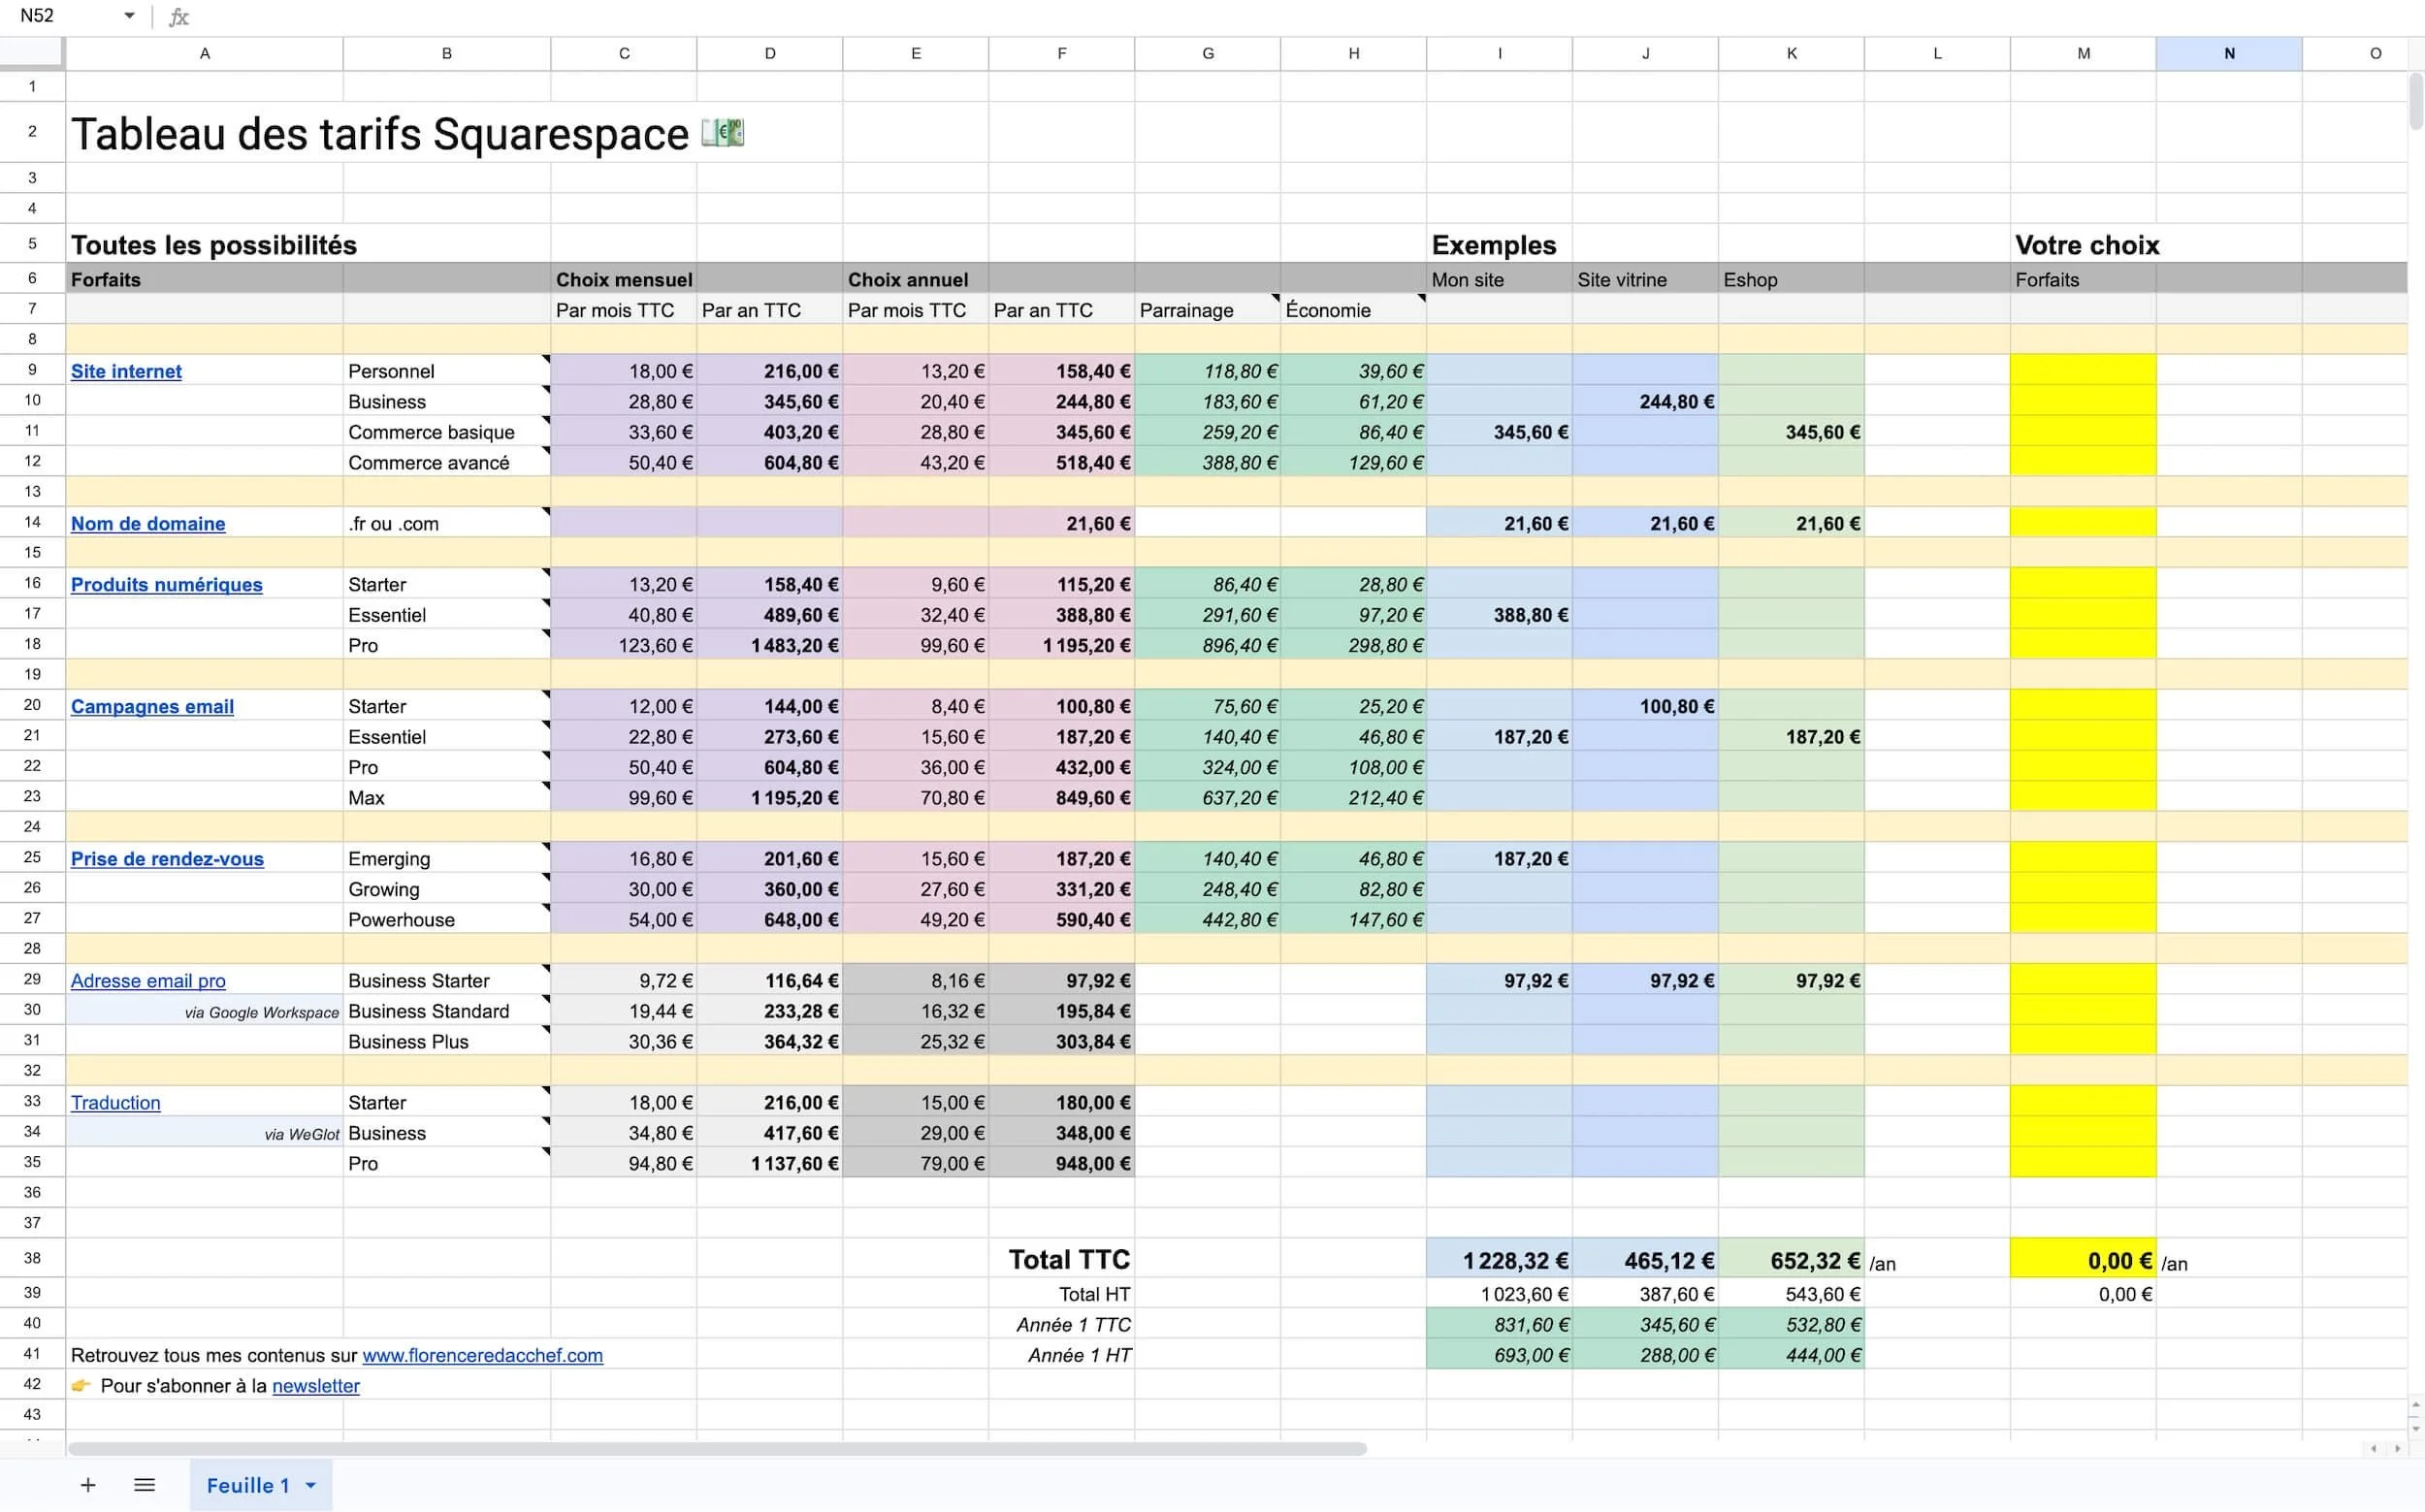The width and height of the screenshot is (2425, 1512).
Task: Open the Name Box dropdown arrow
Action: (129, 16)
